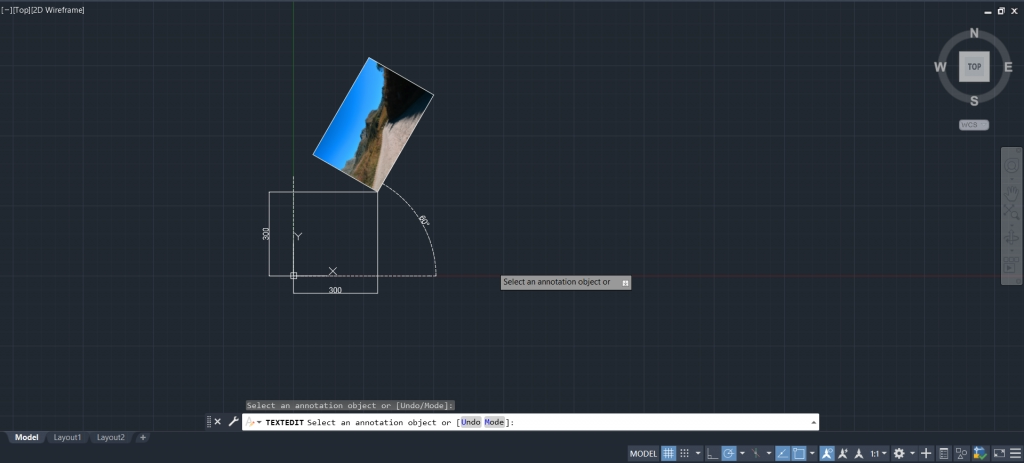Toggle 2D object snap
The height and width of the screenshot is (463, 1024).
pyautogui.click(x=799, y=453)
